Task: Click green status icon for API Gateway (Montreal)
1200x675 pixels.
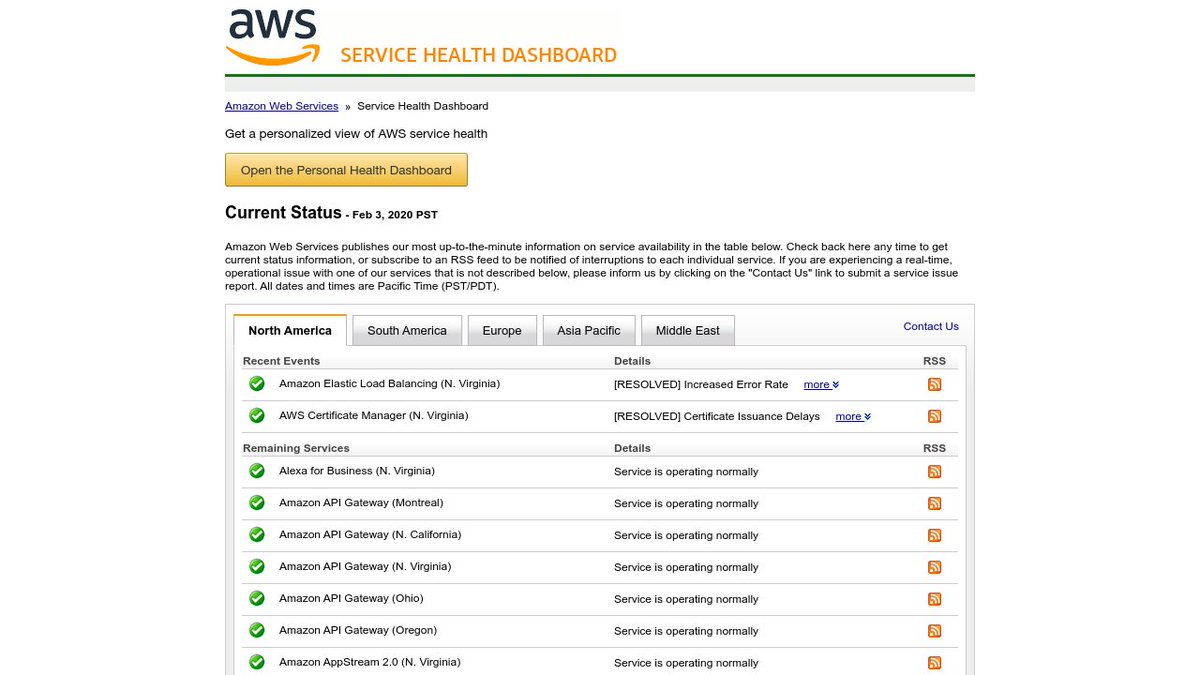Action: tap(257, 503)
